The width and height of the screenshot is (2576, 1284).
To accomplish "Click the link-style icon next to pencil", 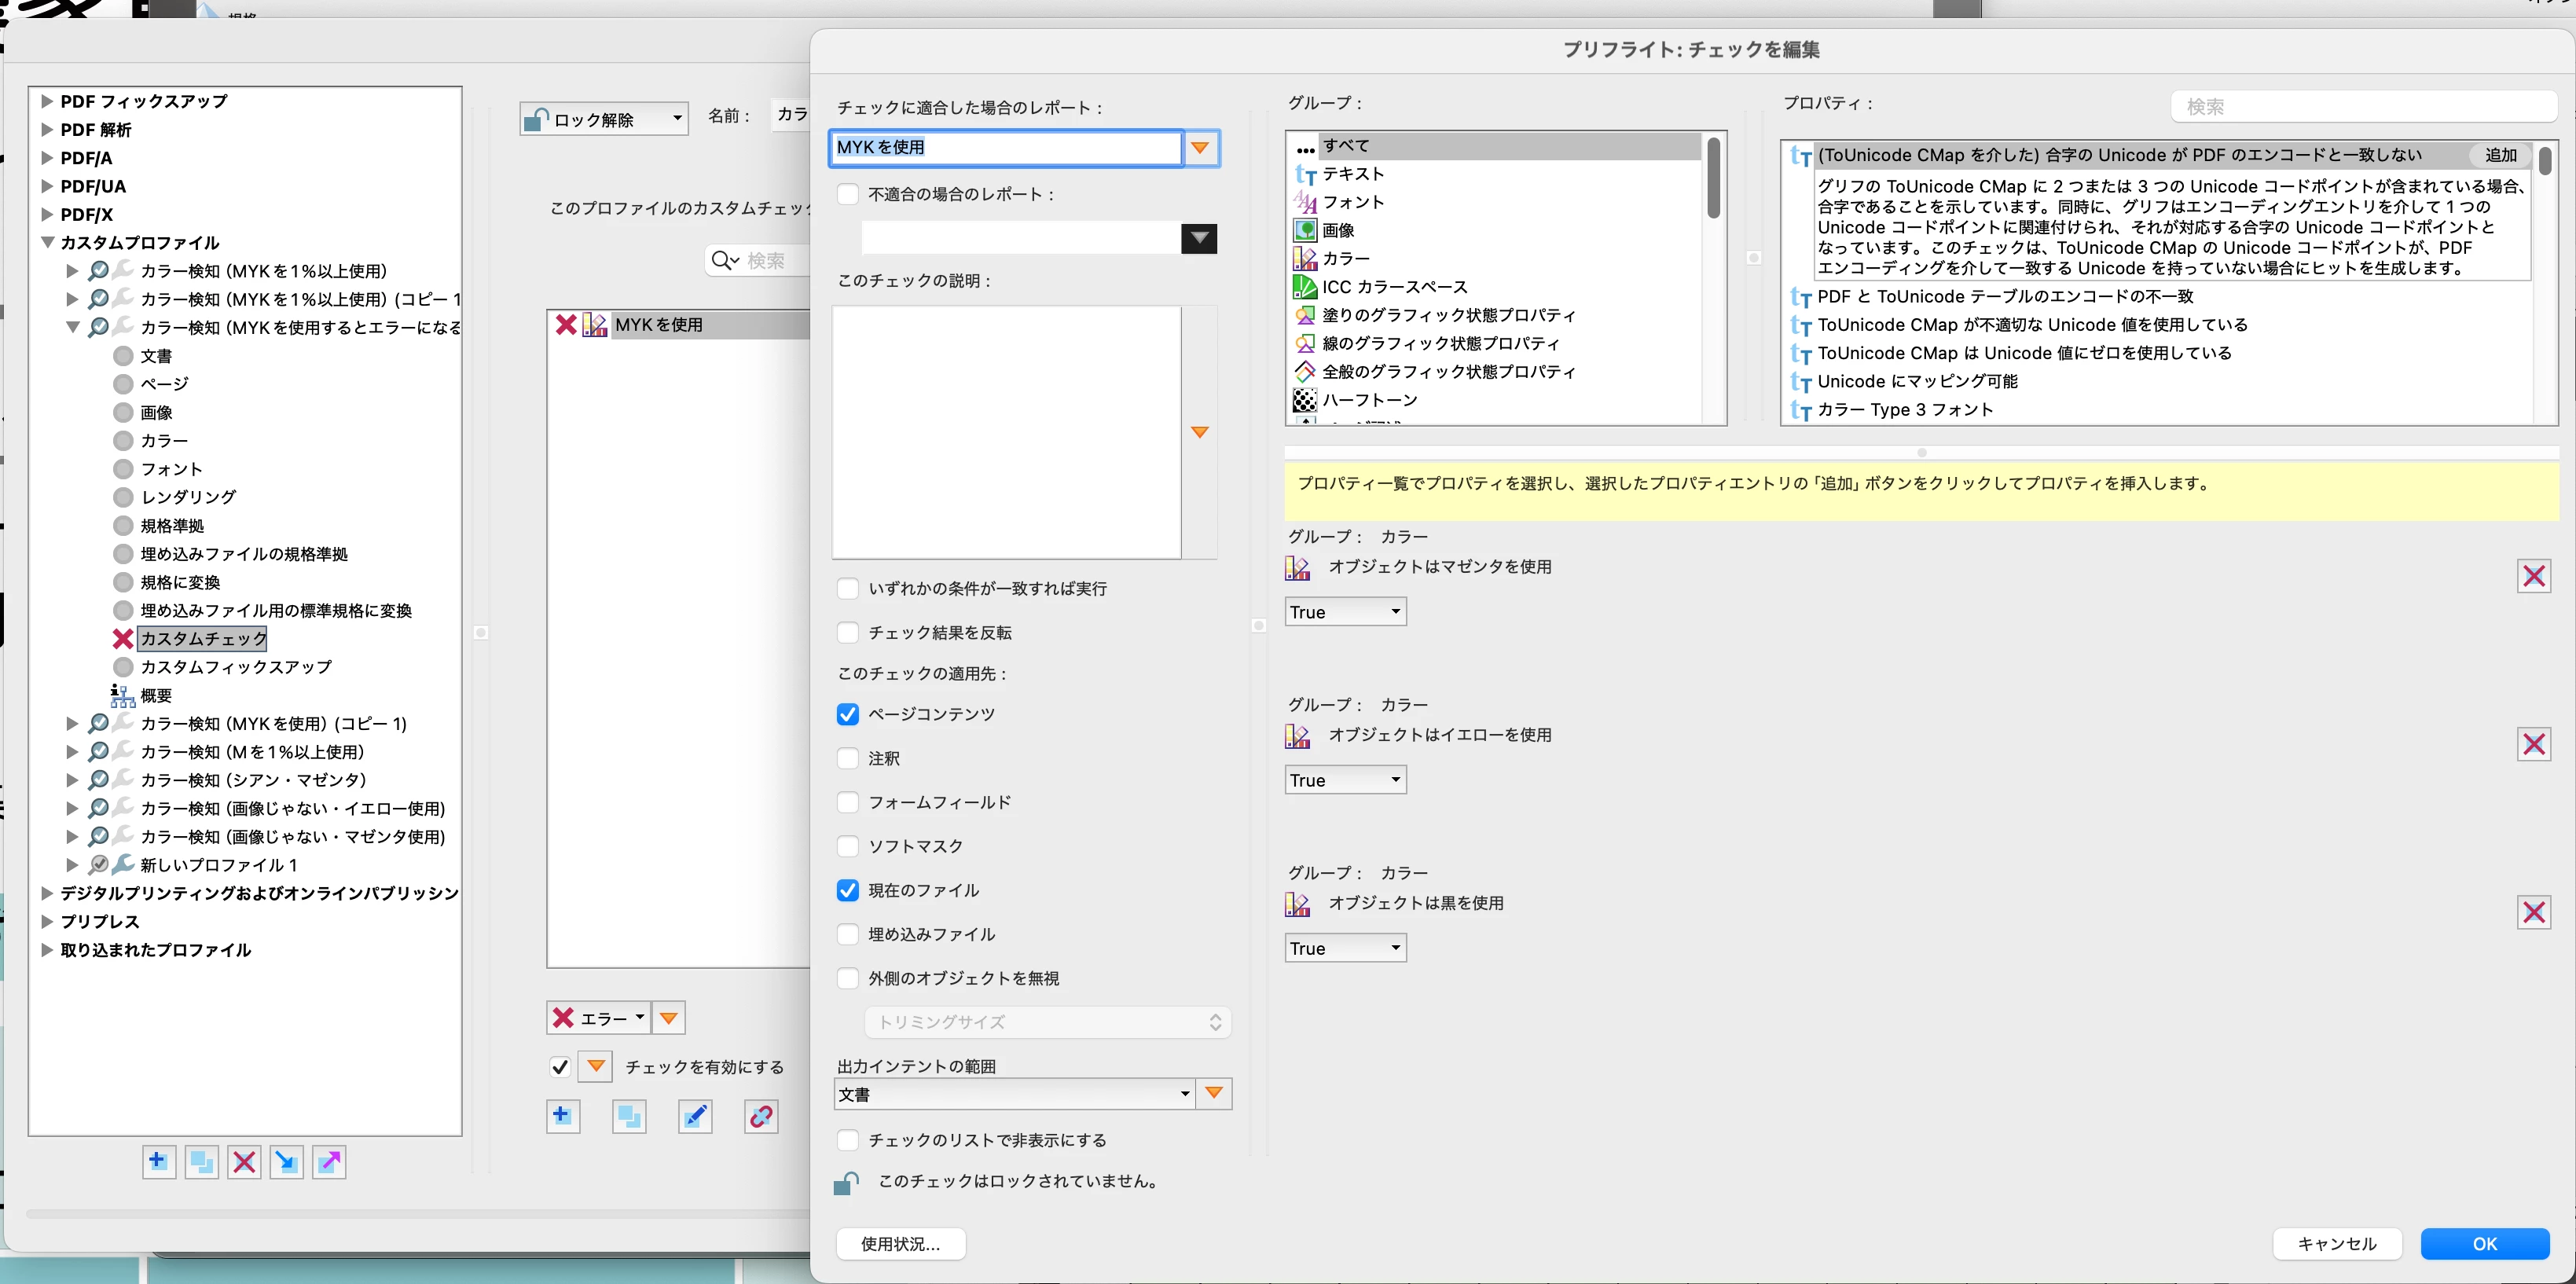I will pyautogui.click(x=761, y=1116).
